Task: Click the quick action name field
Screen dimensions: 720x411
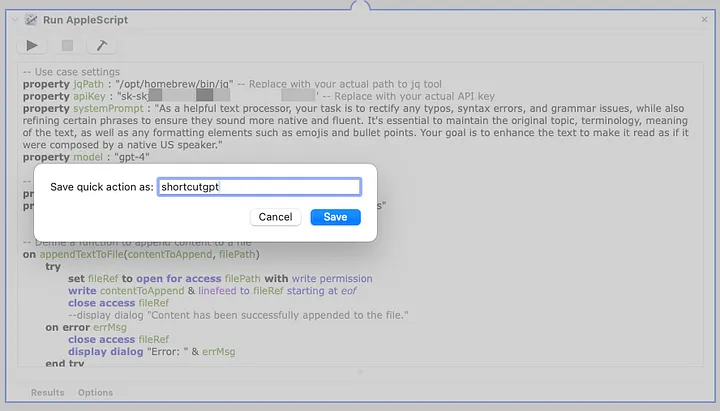Action: point(259,187)
